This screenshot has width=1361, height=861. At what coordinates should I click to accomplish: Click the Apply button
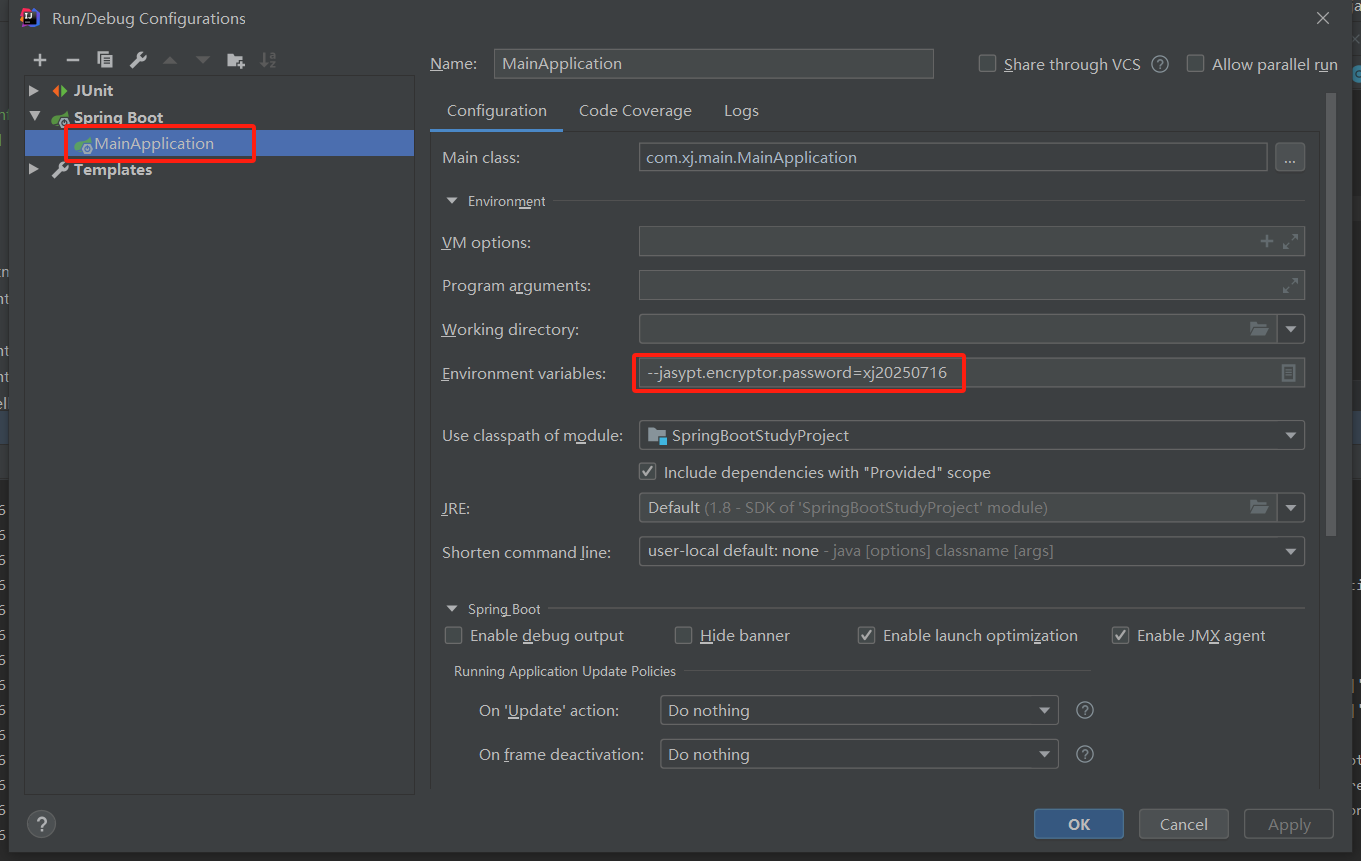pos(1289,824)
